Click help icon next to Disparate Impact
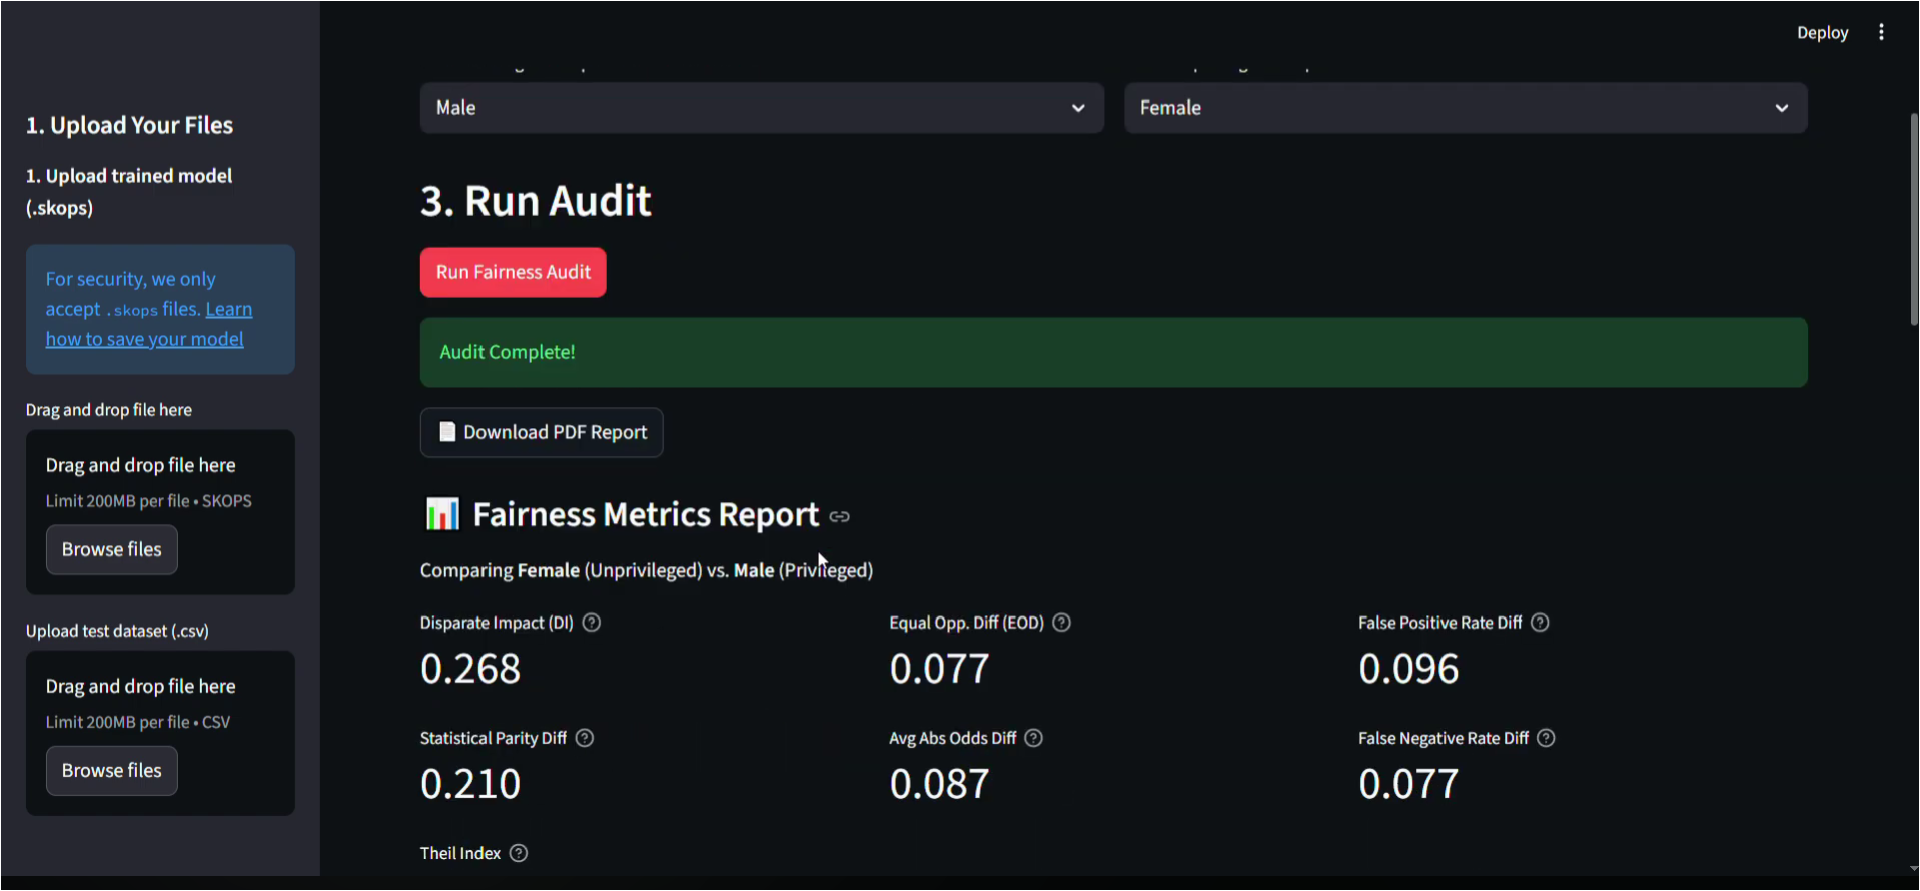This screenshot has height=891, width=1920. [592, 623]
